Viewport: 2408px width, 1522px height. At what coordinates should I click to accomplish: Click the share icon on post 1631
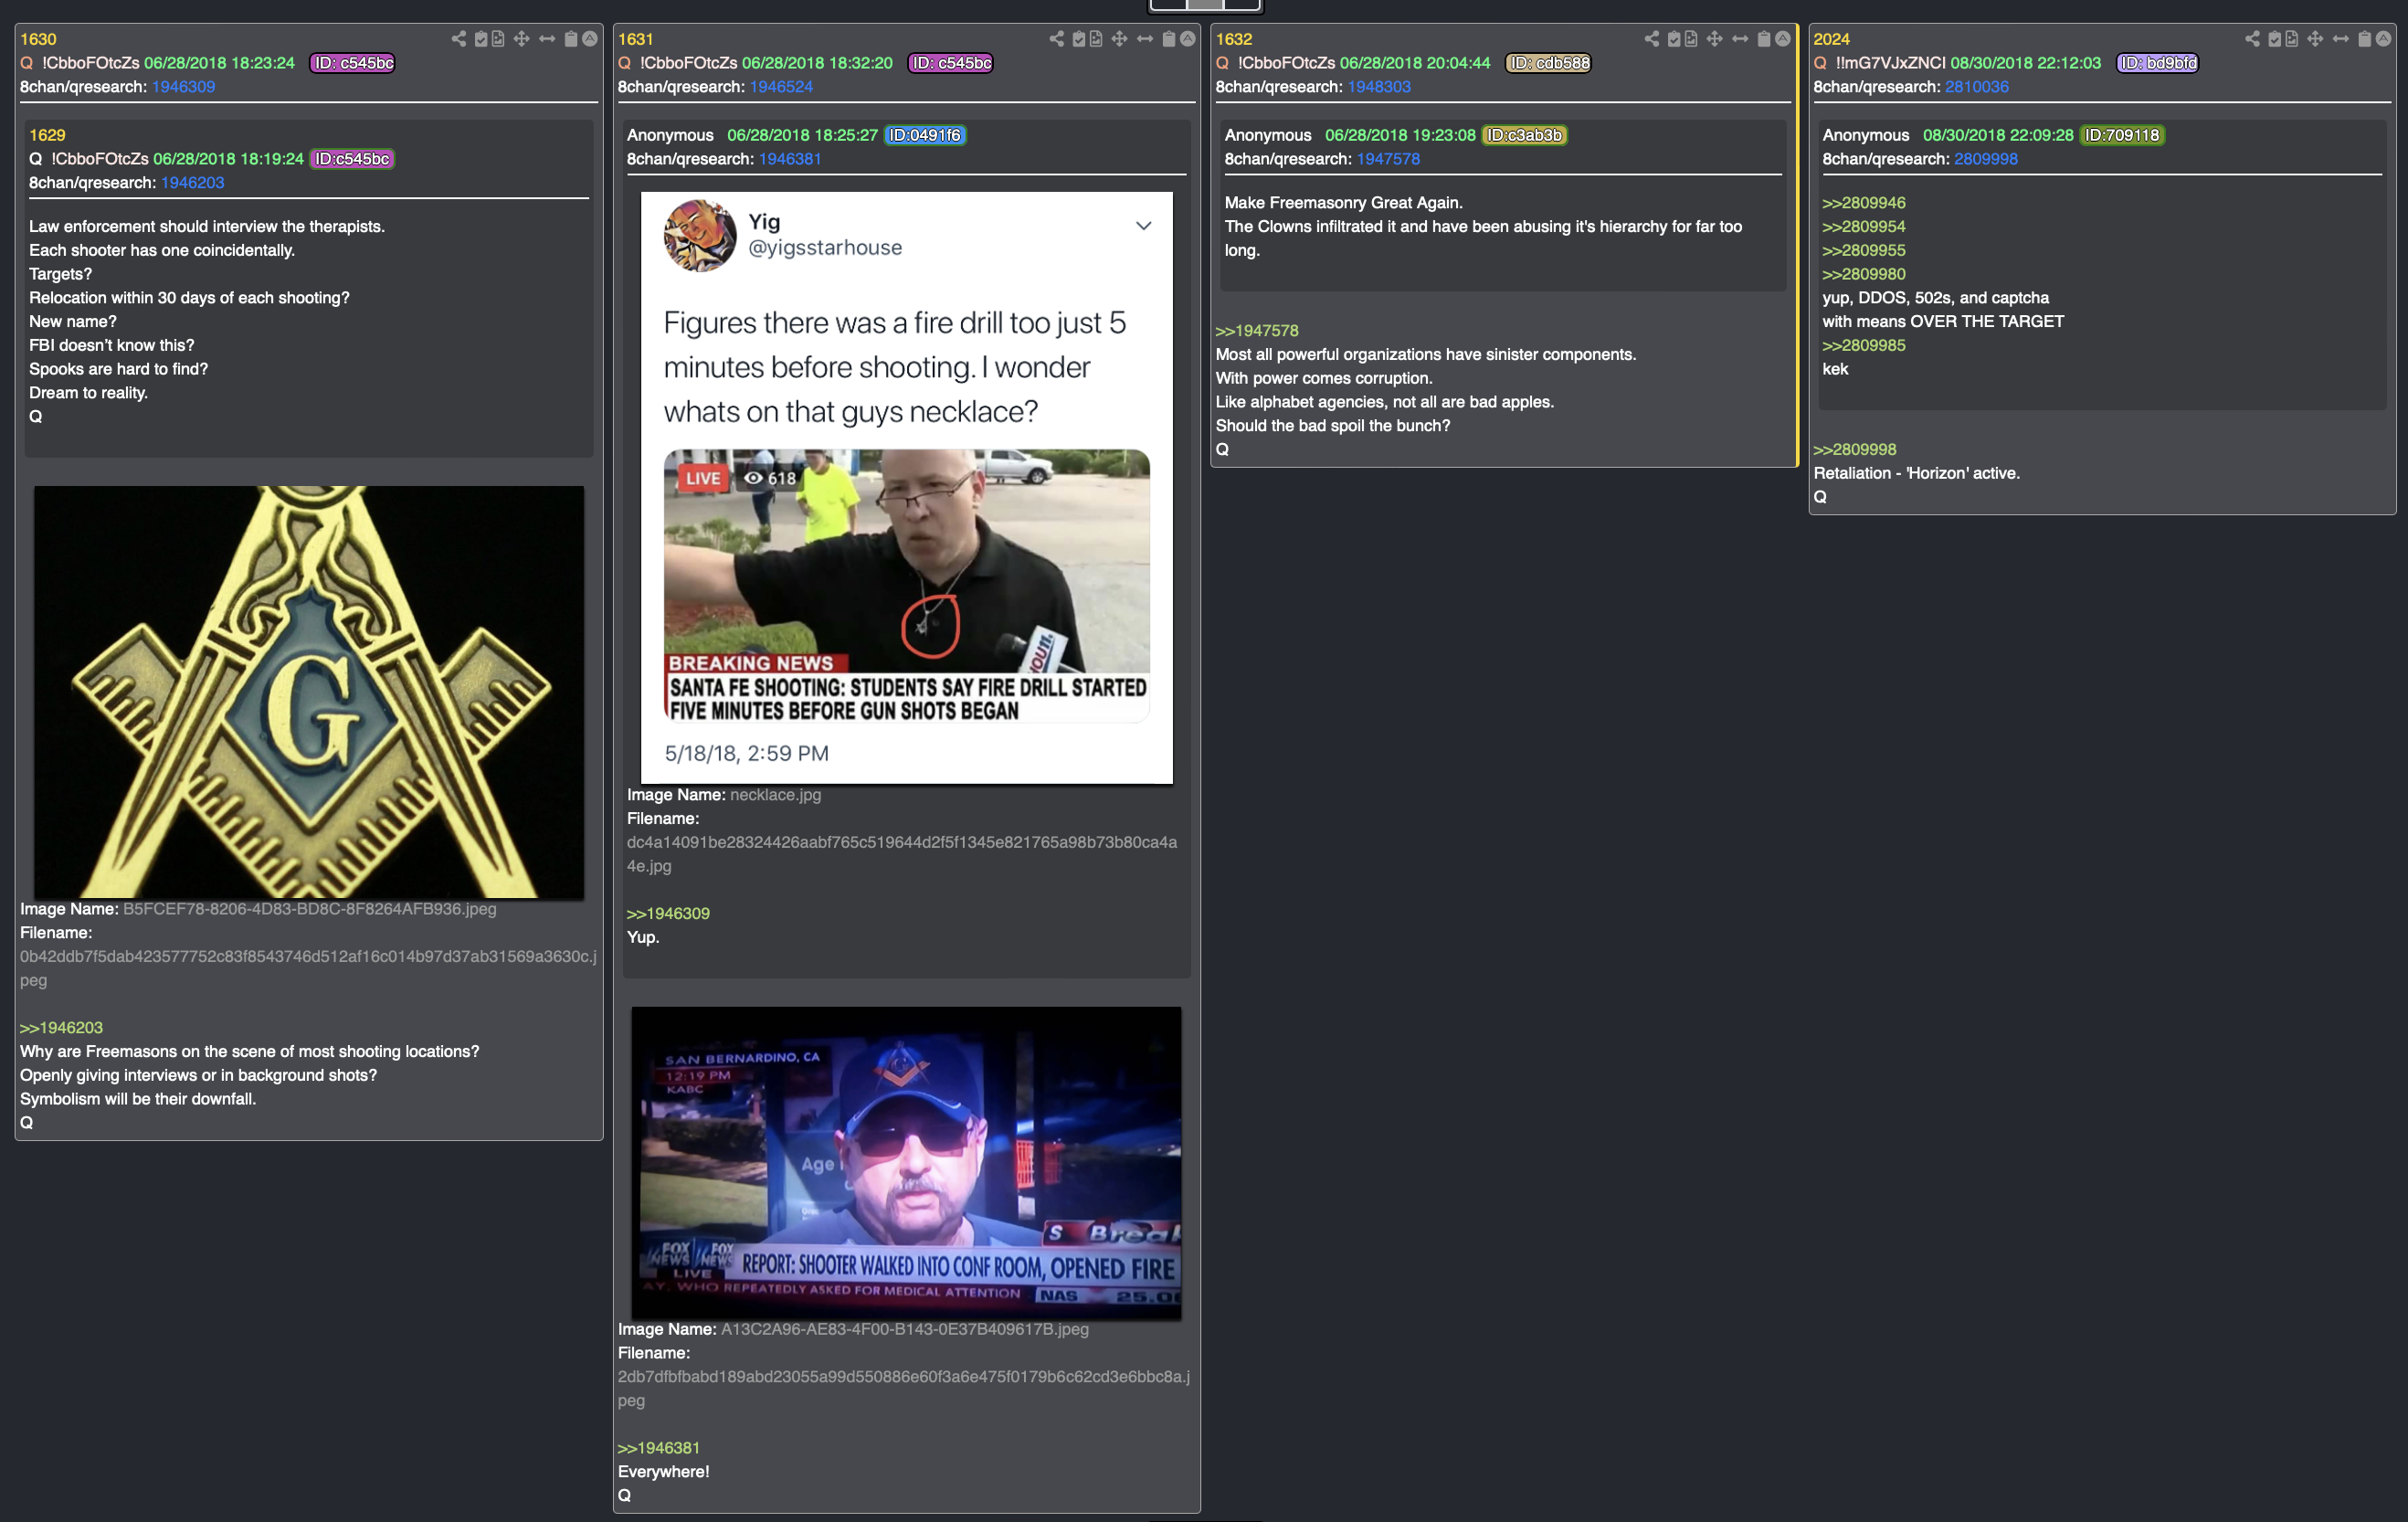pos(1056,39)
